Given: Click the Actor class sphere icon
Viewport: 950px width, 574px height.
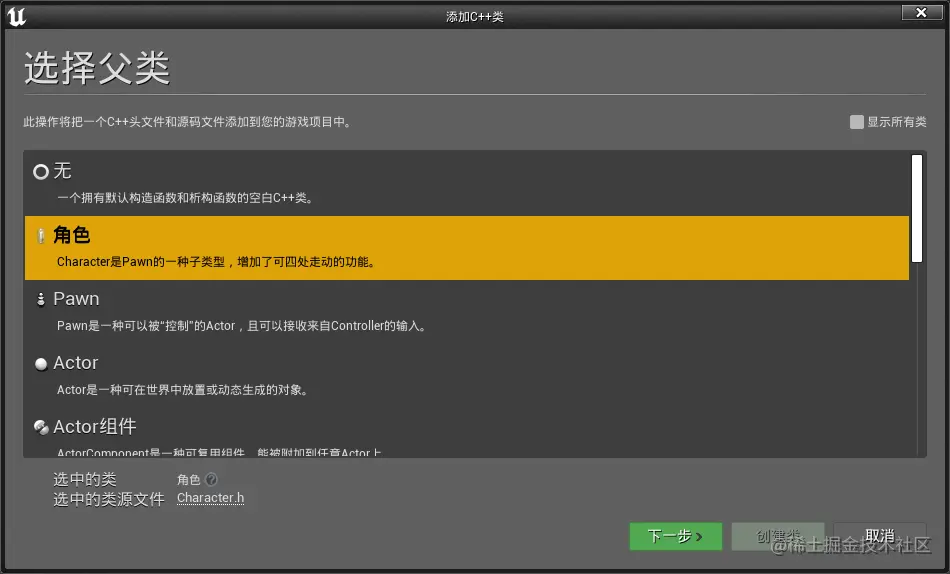Looking at the screenshot, I should point(41,364).
